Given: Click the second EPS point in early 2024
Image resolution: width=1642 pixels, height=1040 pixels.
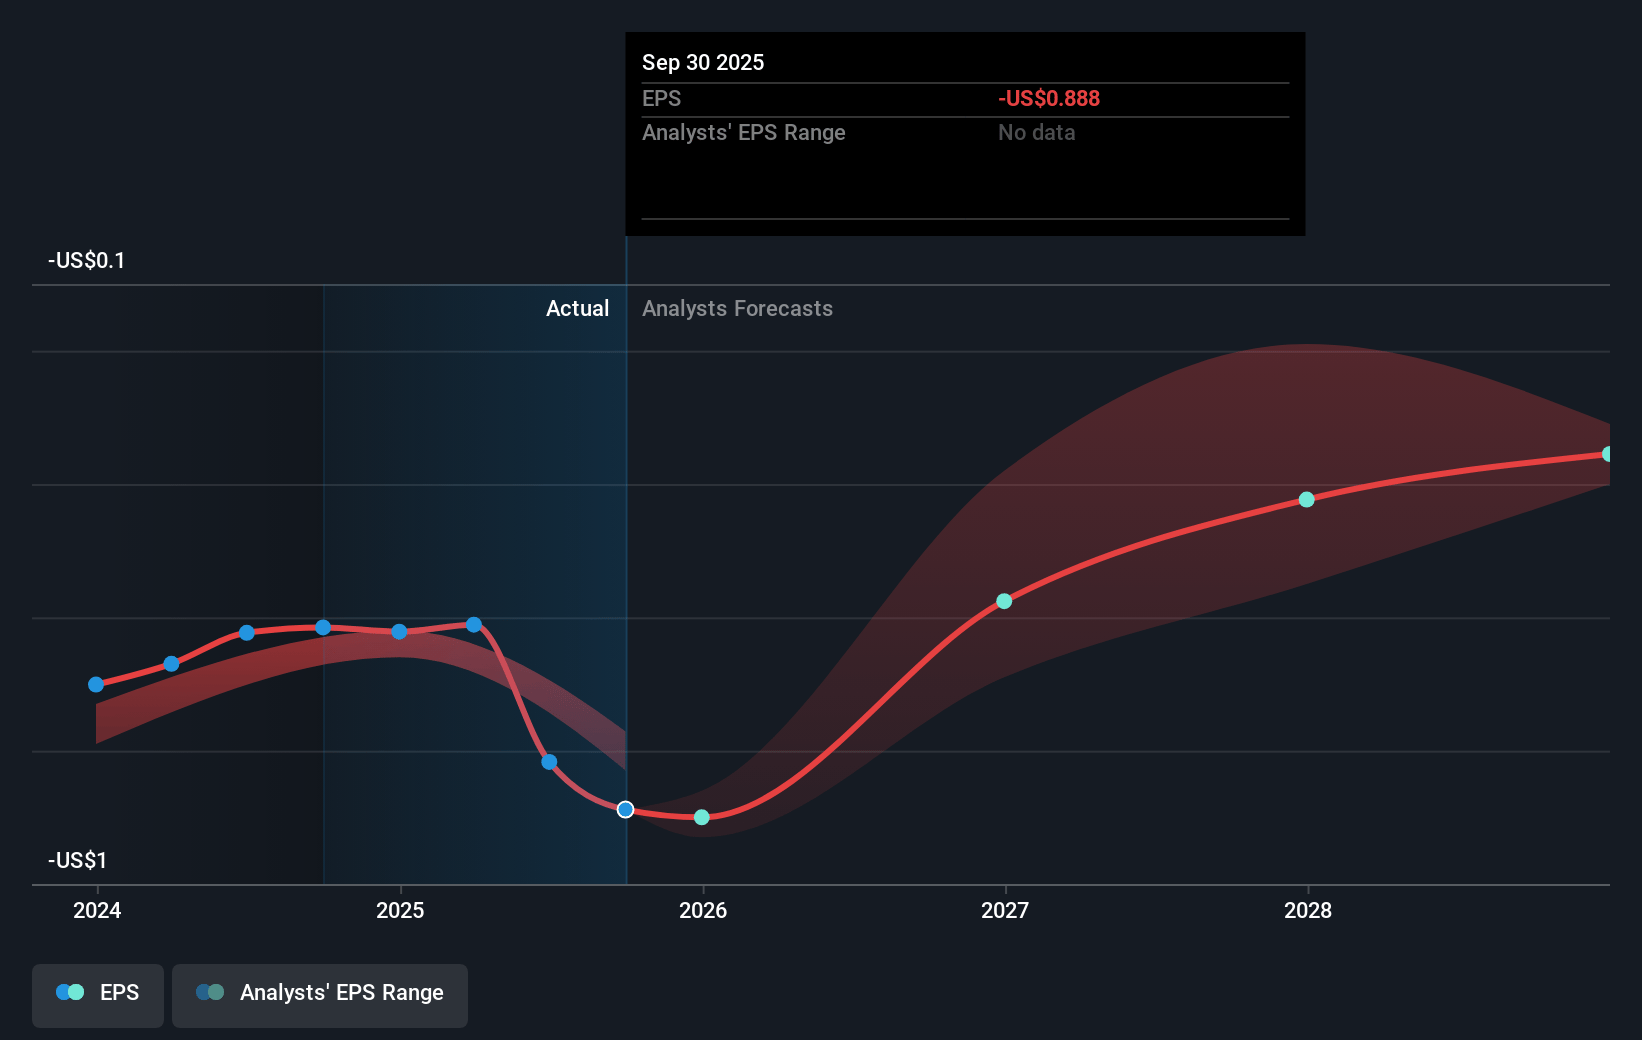Looking at the screenshot, I should (171, 664).
